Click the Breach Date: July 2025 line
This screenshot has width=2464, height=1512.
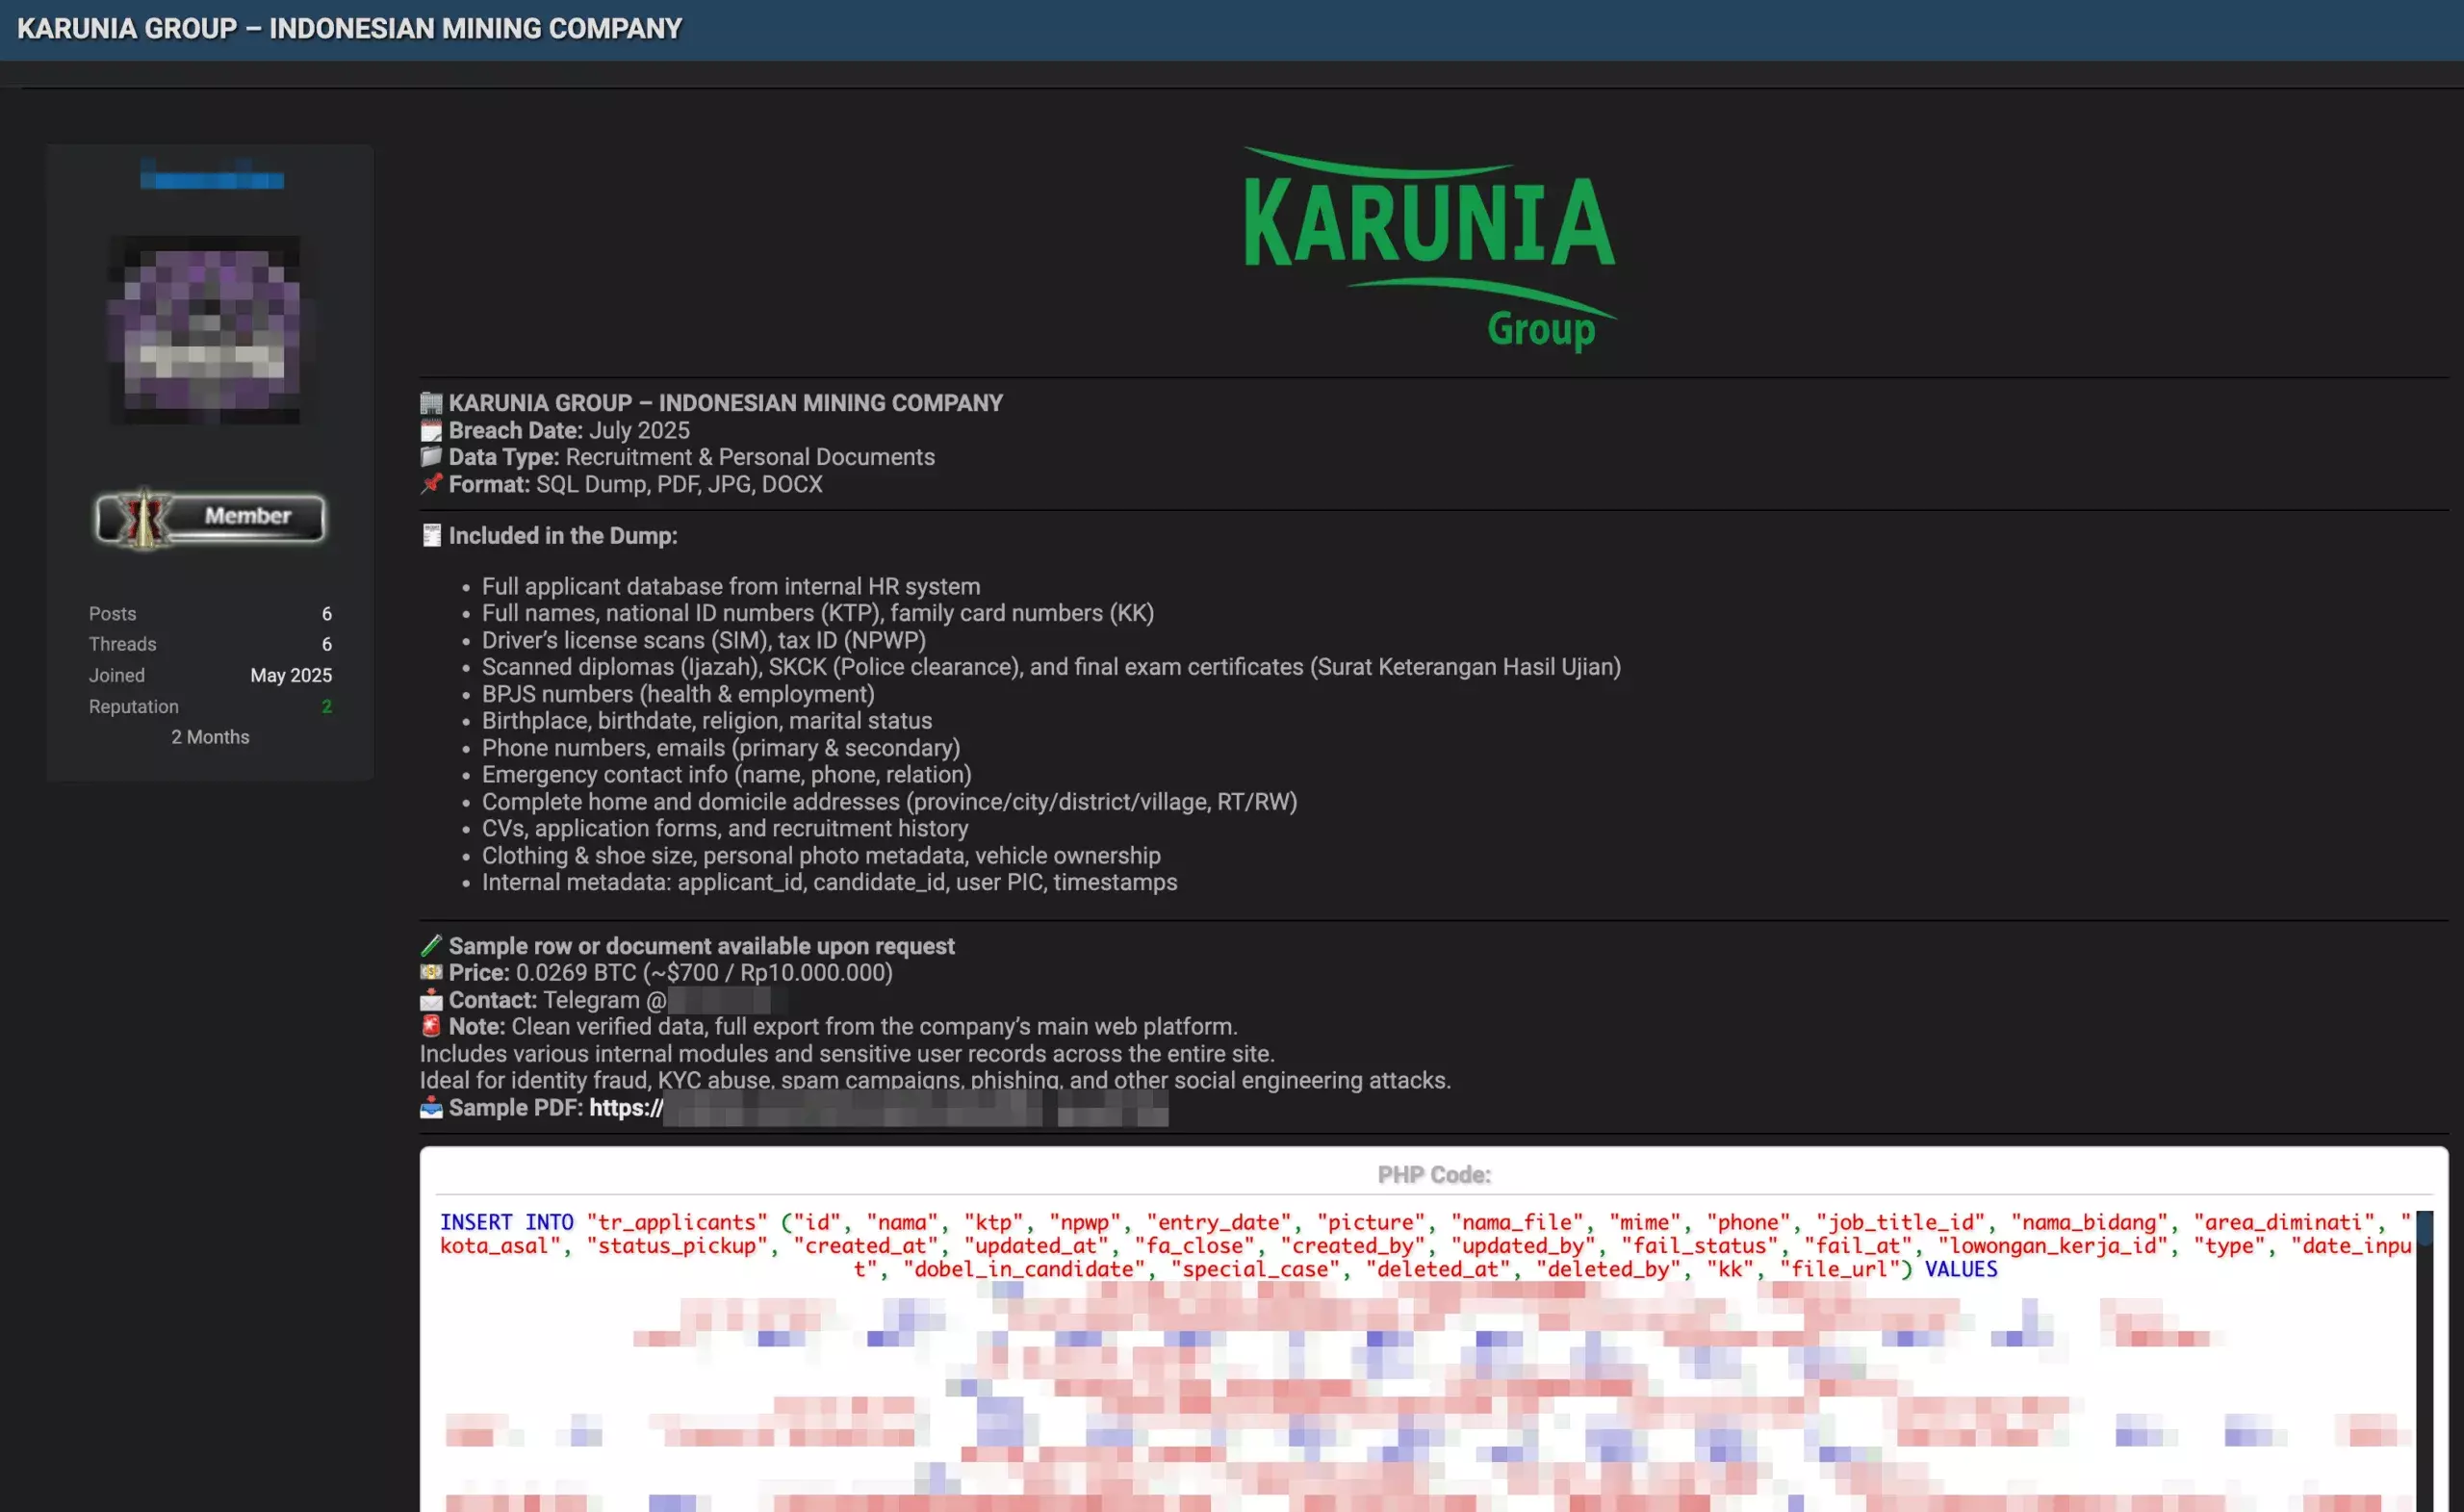click(568, 431)
